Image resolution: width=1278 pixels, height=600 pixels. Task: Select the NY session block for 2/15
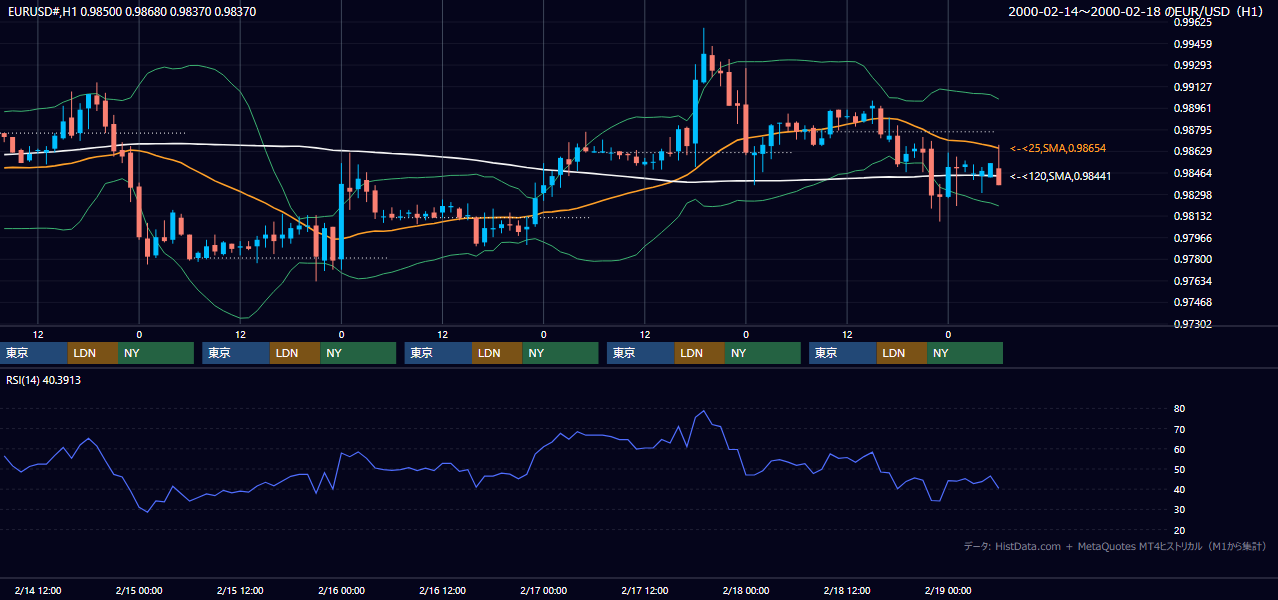tap(358, 353)
